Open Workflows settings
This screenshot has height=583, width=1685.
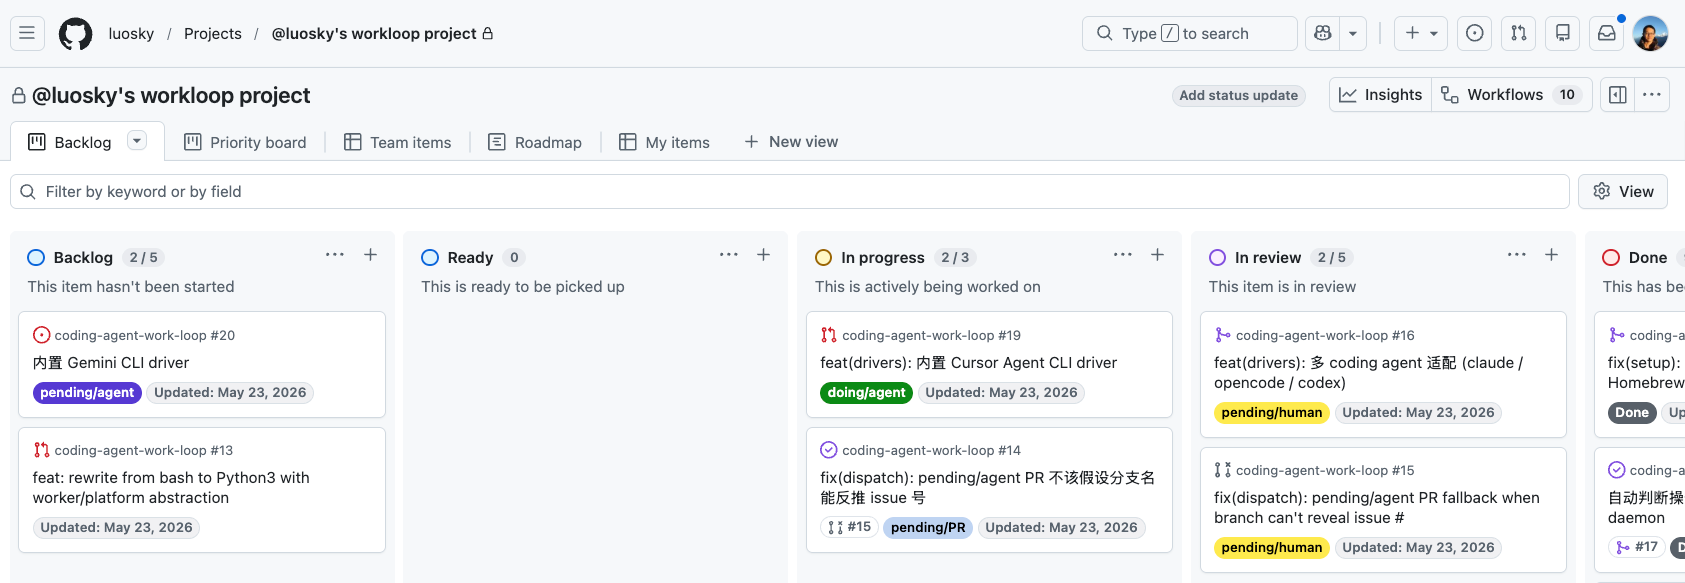1511,94
